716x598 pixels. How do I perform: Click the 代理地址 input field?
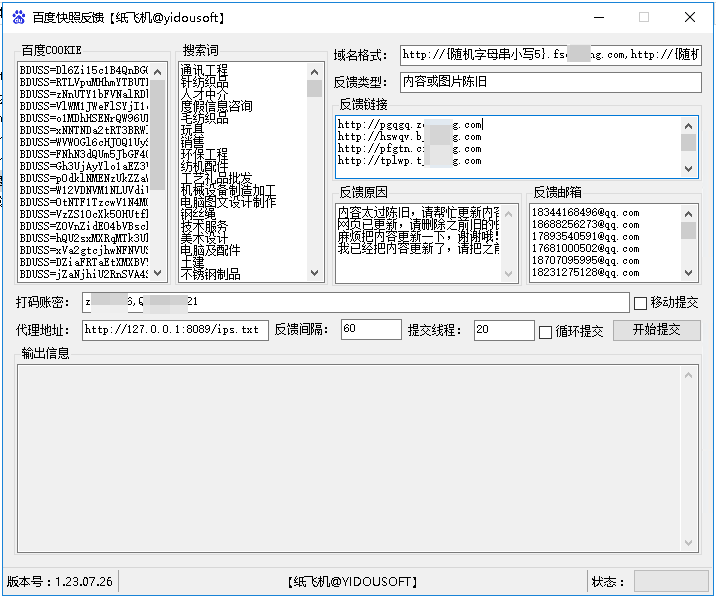[x=175, y=330]
